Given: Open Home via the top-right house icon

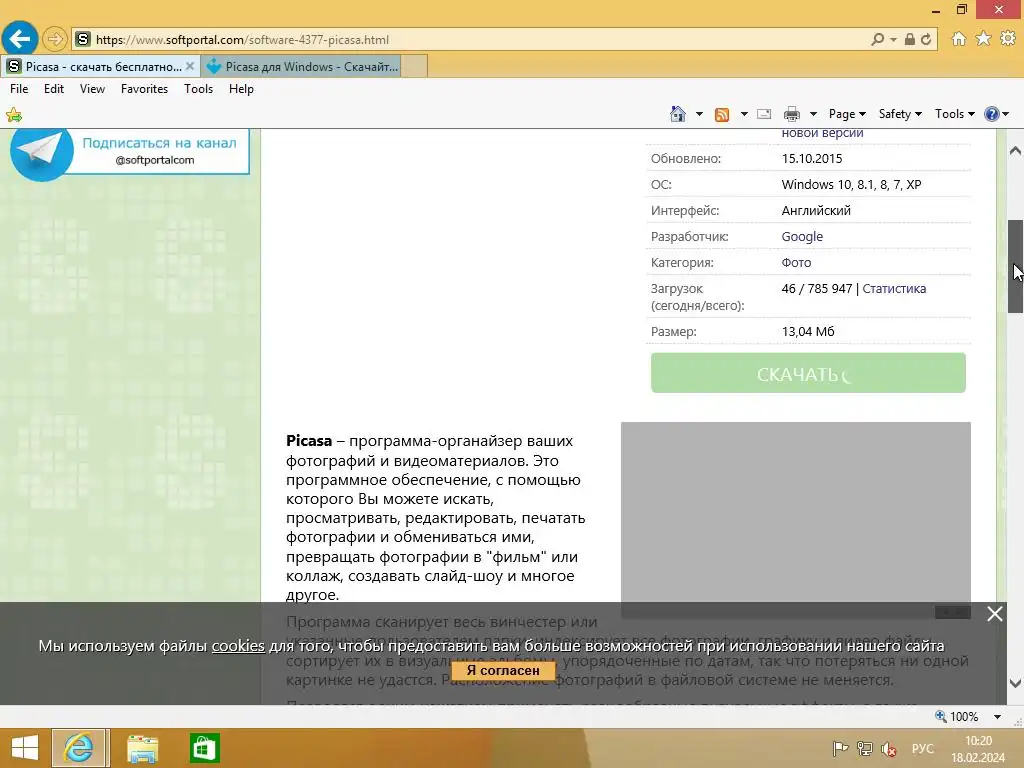Looking at the screenshot, I should coord(959,39).
